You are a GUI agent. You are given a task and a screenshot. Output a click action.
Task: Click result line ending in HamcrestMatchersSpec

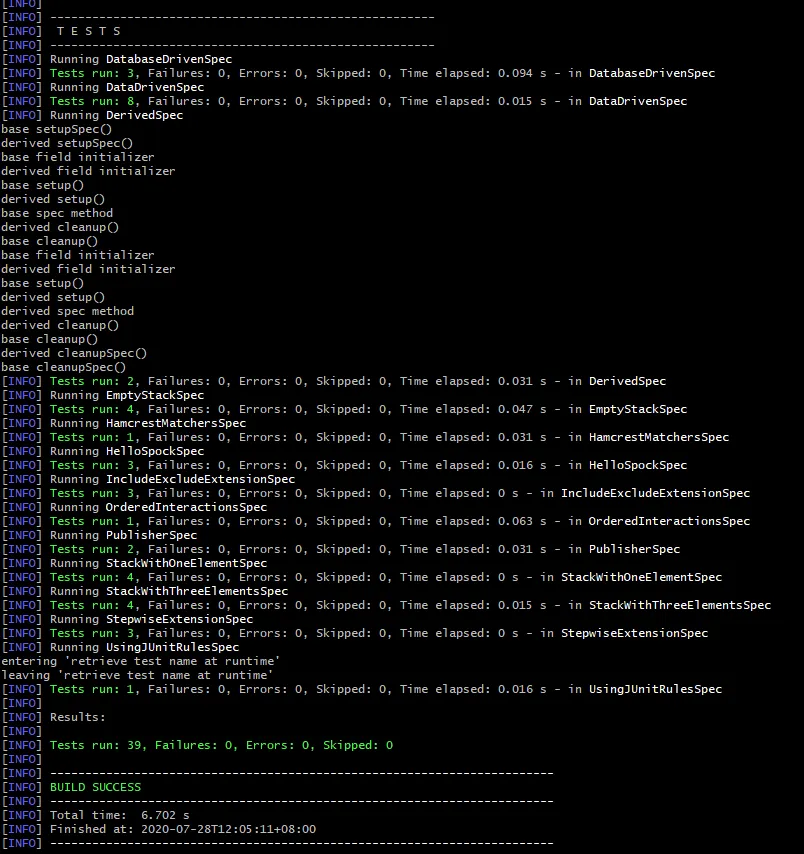pos(366,437)
